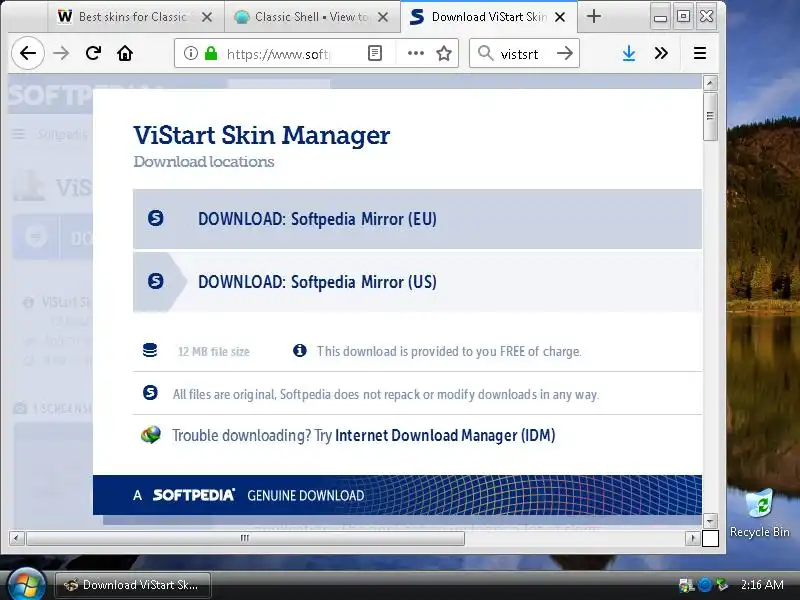
Task: Download from Softpedia Mirror (US)
Action: click(x=417, y=282)
